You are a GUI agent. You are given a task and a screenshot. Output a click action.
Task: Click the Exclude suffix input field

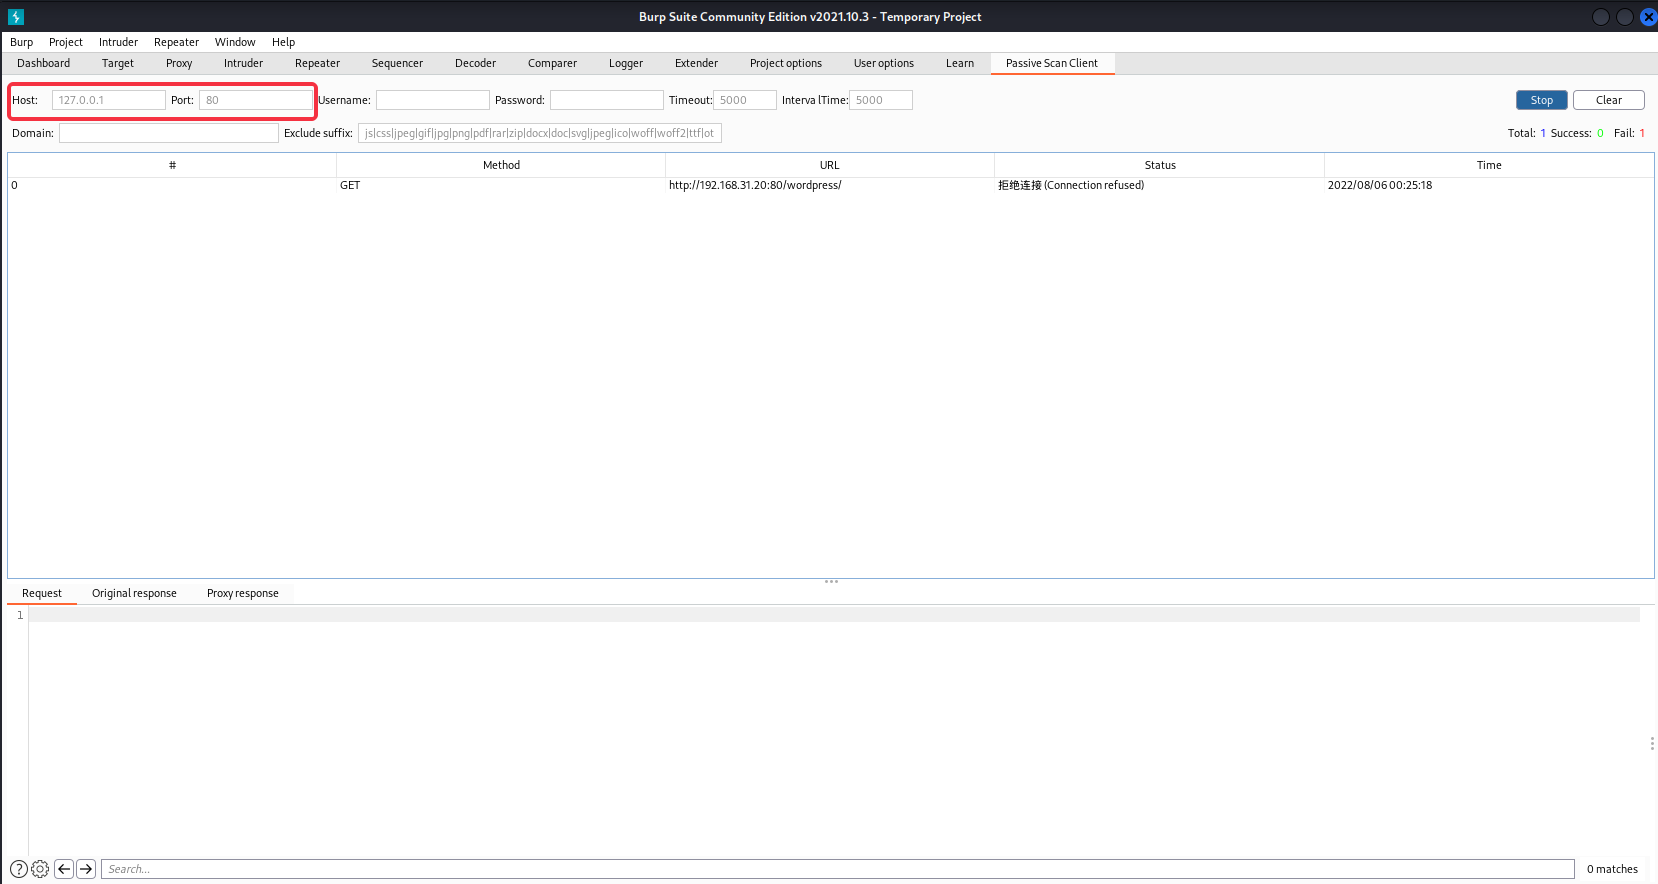540,133
